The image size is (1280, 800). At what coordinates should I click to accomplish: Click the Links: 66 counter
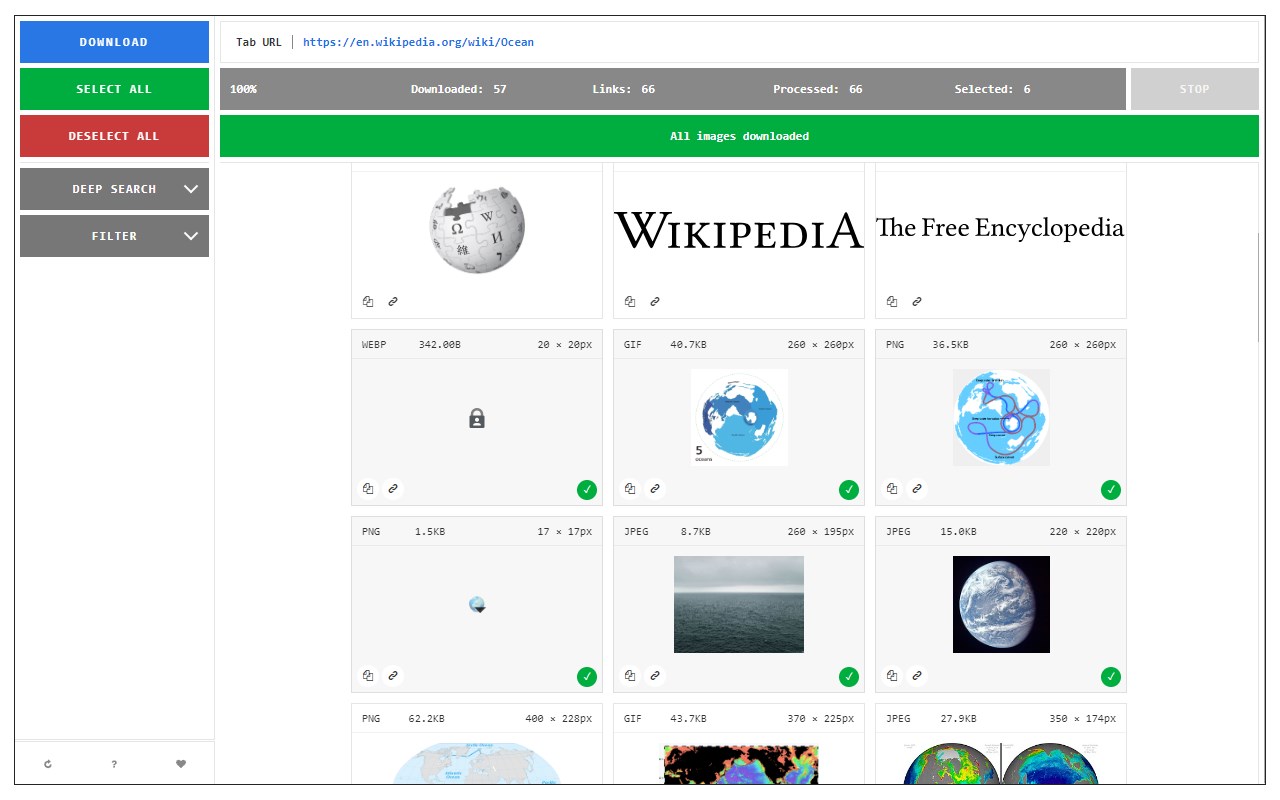[x=624, y=89]
